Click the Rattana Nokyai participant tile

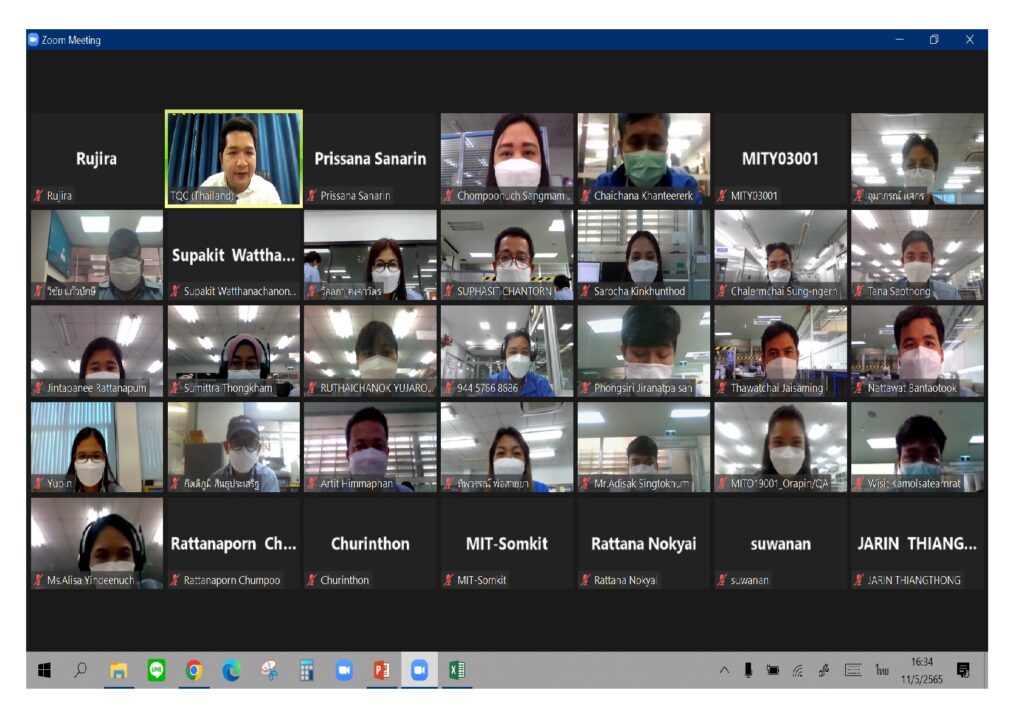(x=643, y=544)
